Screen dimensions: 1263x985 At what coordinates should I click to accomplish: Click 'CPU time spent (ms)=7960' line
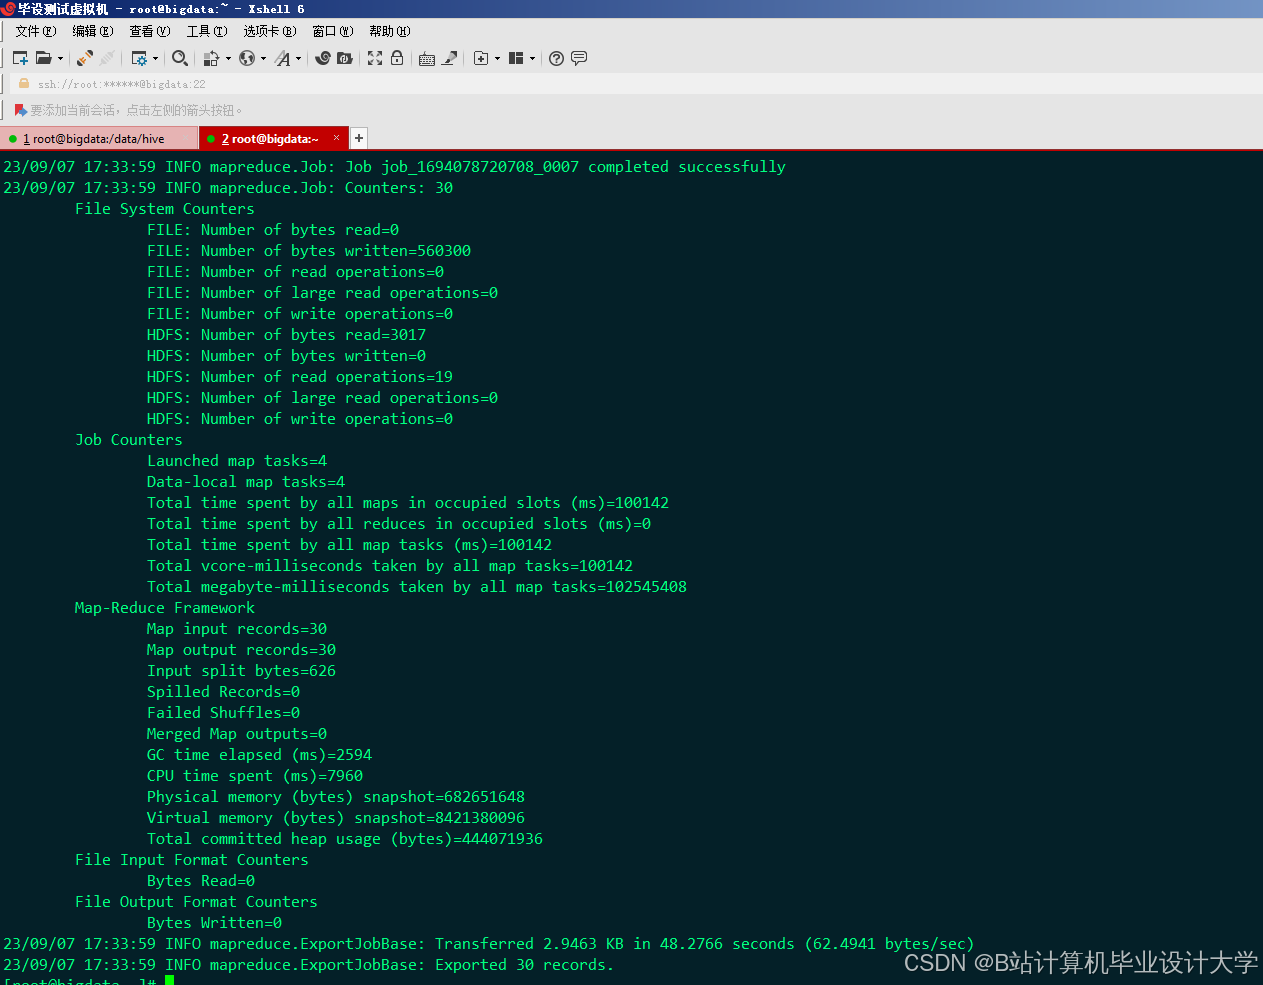pos(255,776)
